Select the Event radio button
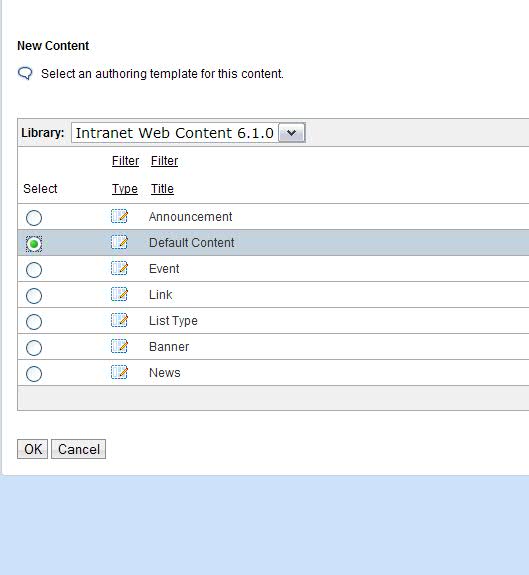The height and width of the screenshot is (575, 529). (x=34, y=270)
